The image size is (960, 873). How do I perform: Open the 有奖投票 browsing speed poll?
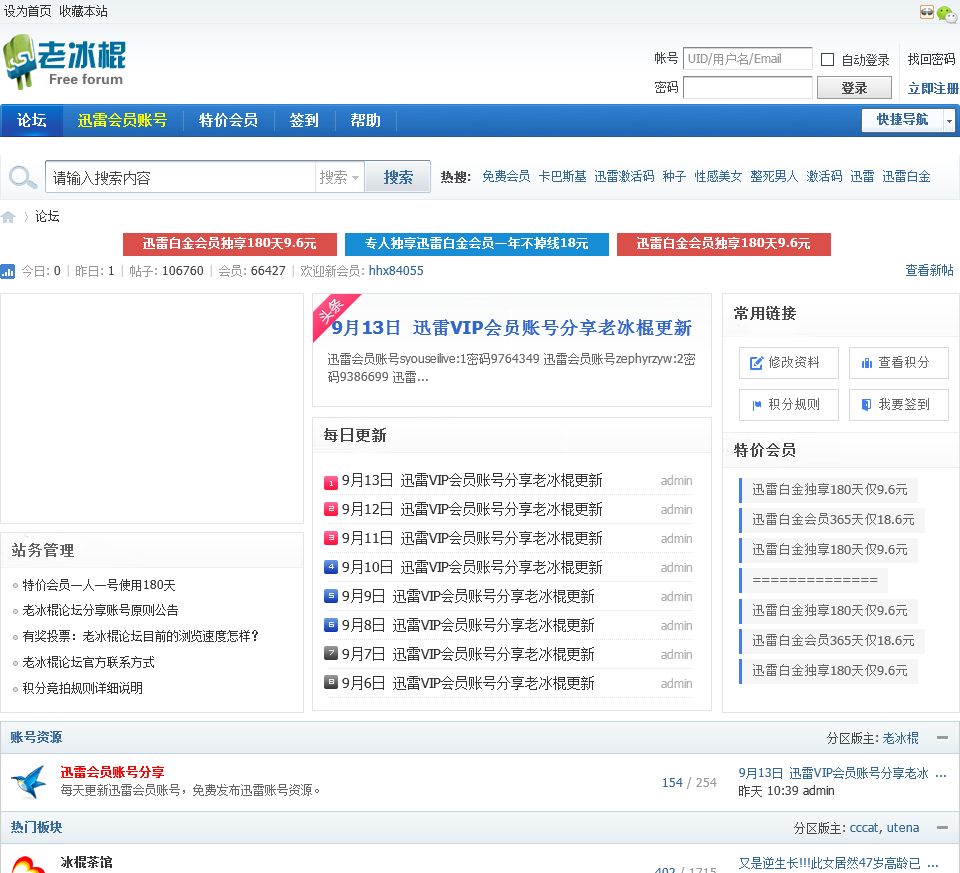(x=141, y=637)
